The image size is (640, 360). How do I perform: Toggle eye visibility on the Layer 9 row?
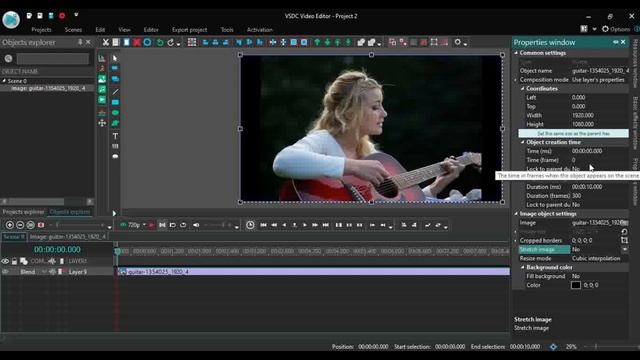click(x=5, y=272)
